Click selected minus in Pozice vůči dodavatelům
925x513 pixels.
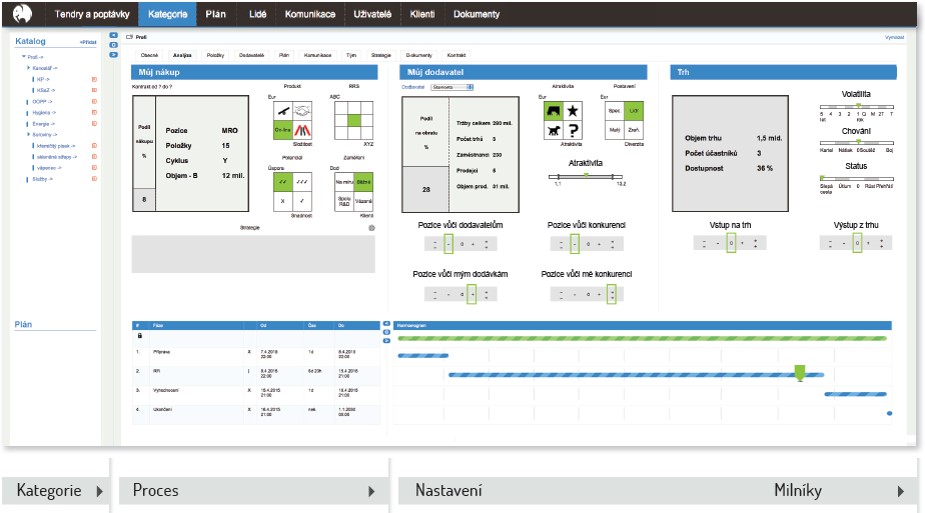(x=448, y=244)
